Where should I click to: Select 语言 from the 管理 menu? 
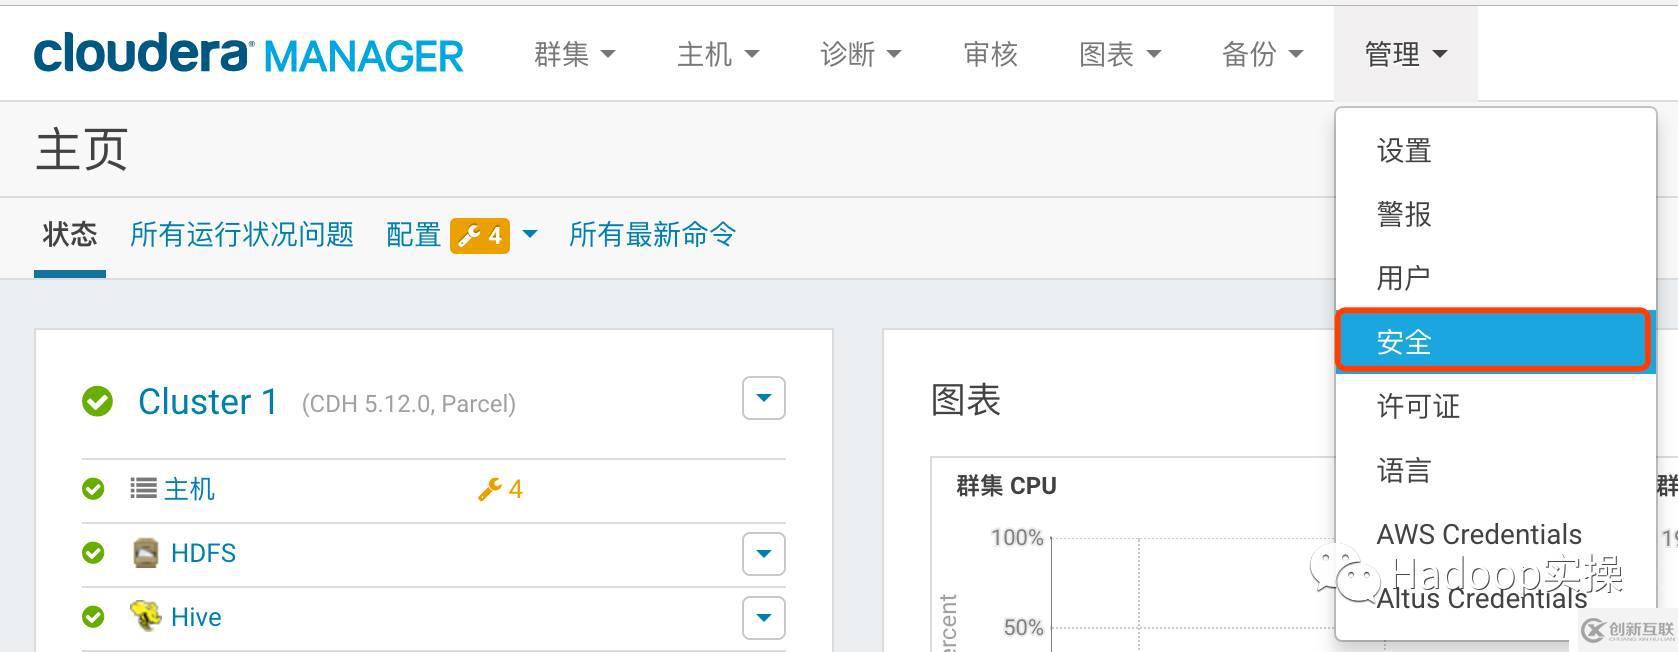pyautogui.click(x=1495, y=470)
